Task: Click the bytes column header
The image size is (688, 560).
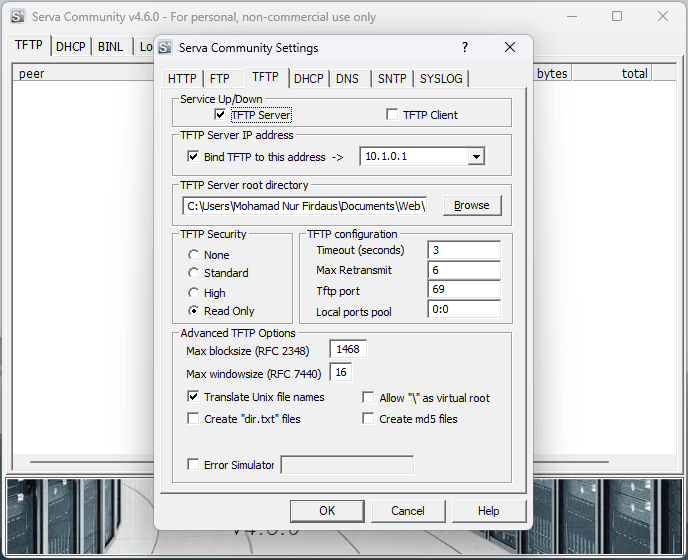Action: pyautogui.click(x=552, y=73)
